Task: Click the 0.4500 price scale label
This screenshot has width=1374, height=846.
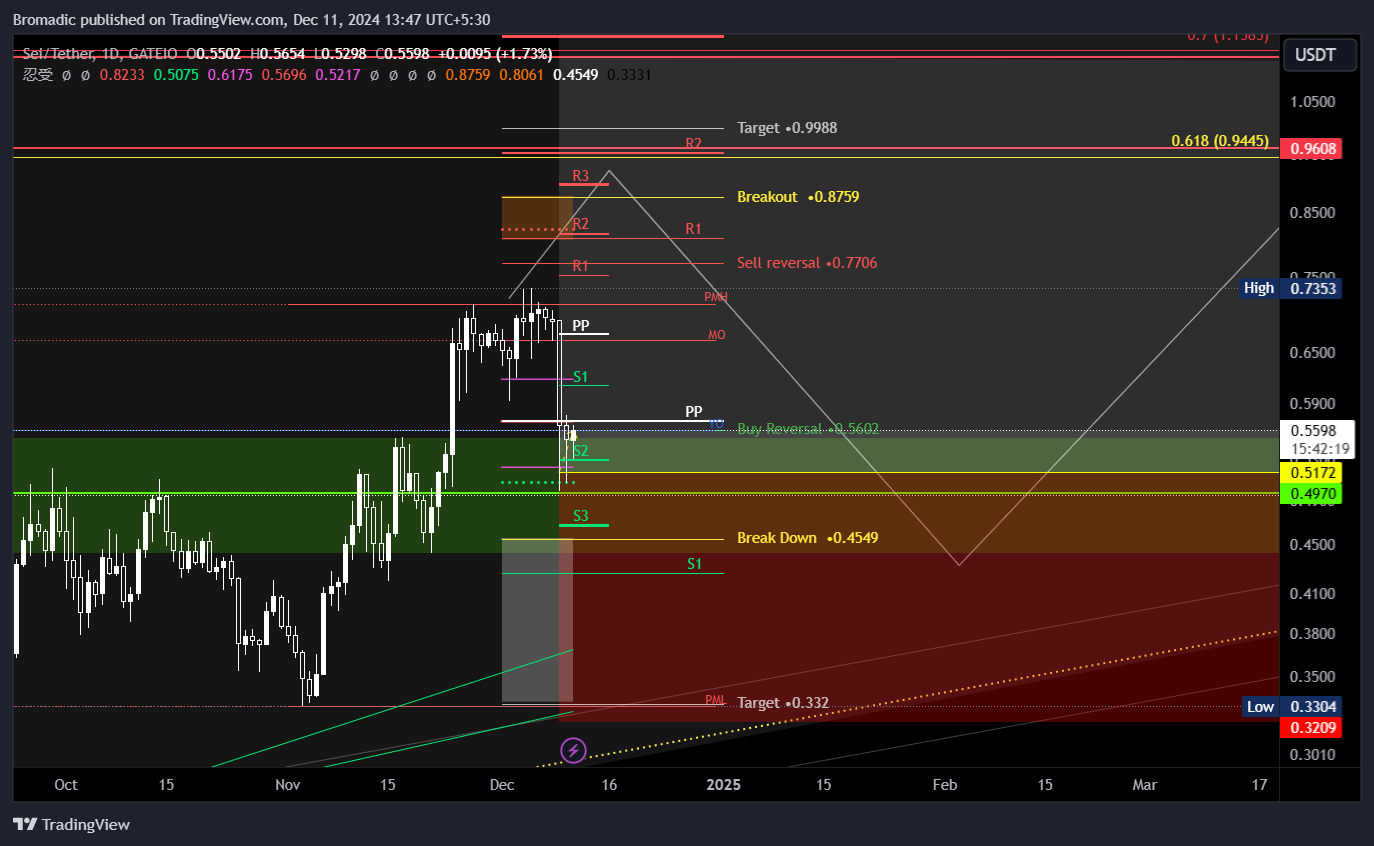Action: click(1312, 544)
